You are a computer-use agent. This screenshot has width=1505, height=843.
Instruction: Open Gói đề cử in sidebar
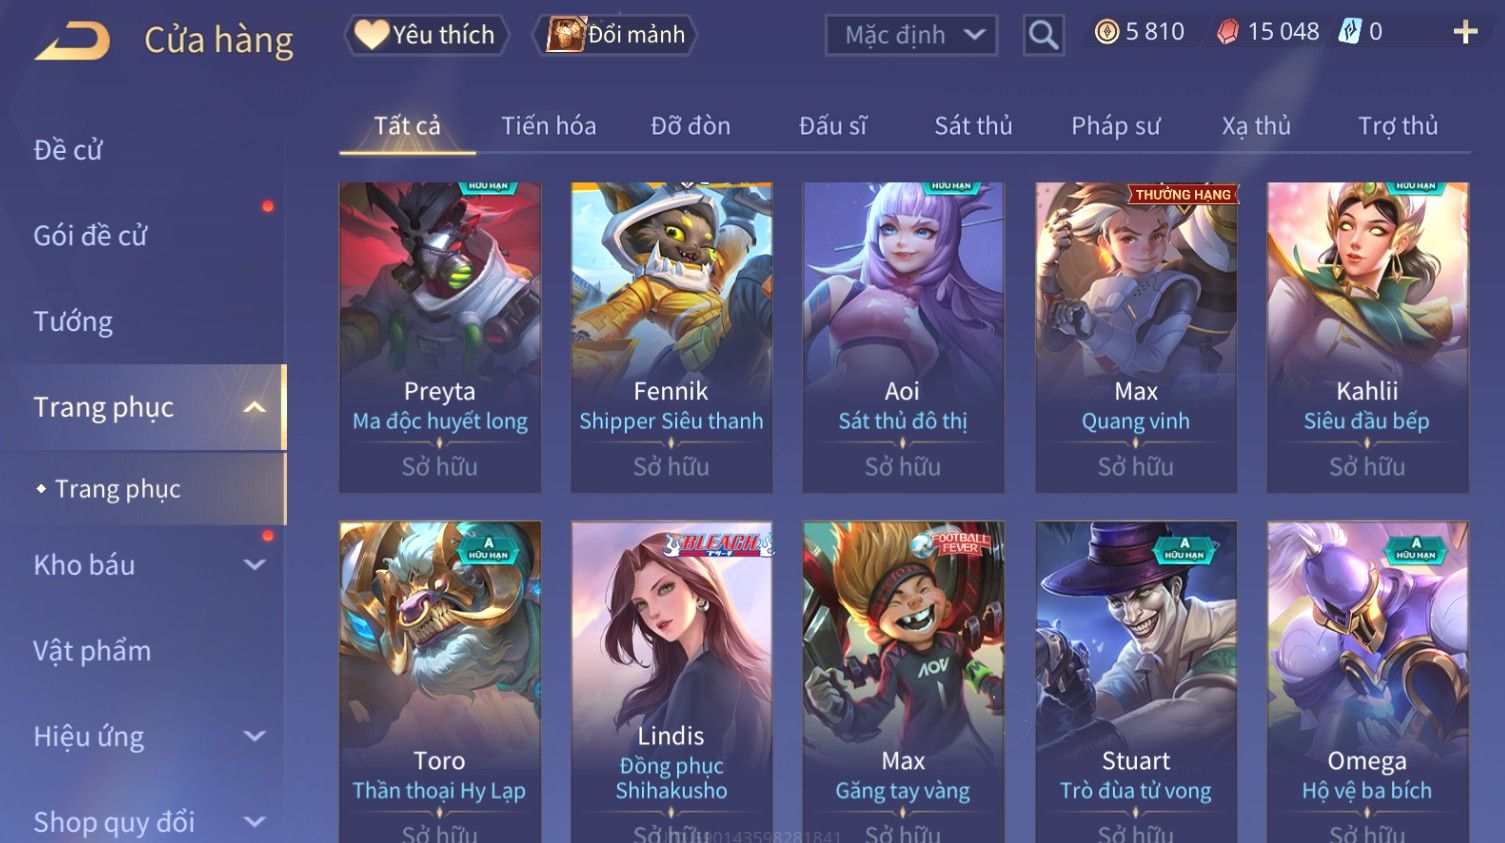[90, 236]
